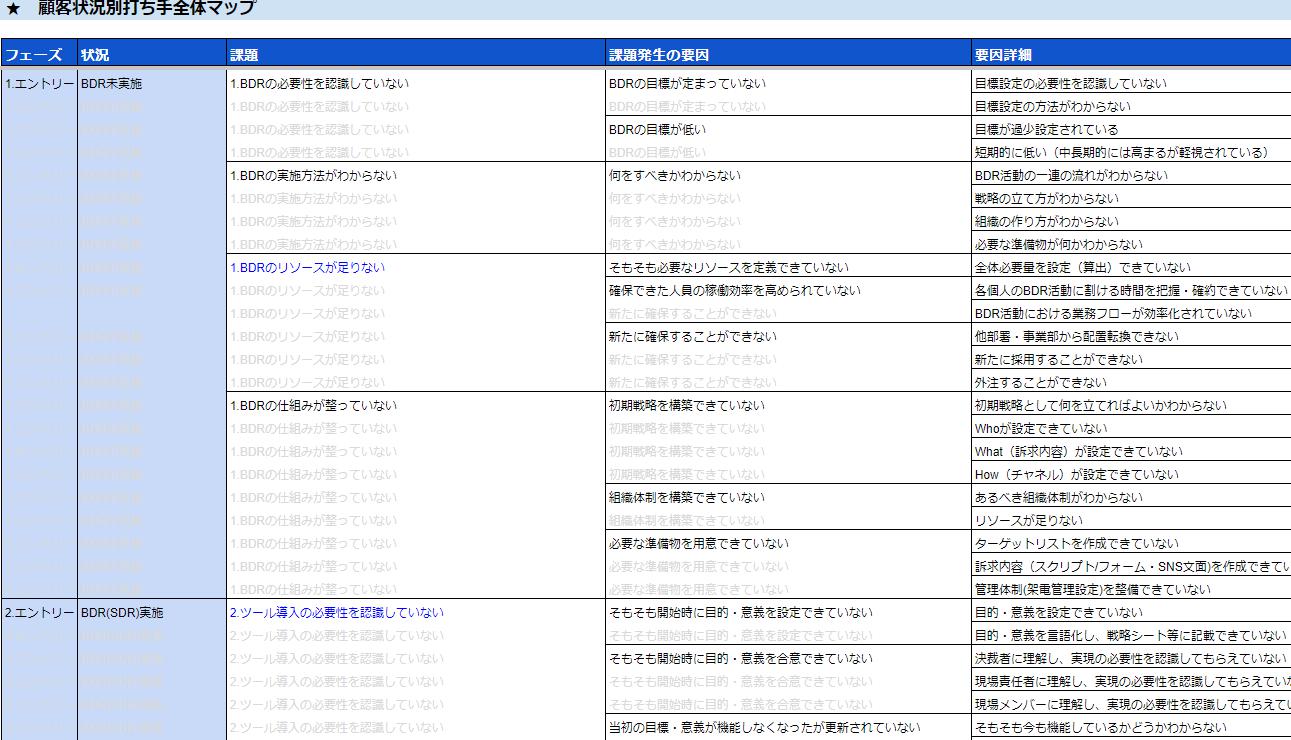Select black-text cell 1.BDRの必要性を認識していない
The image size is (1291, 740).
coord(416,84)
